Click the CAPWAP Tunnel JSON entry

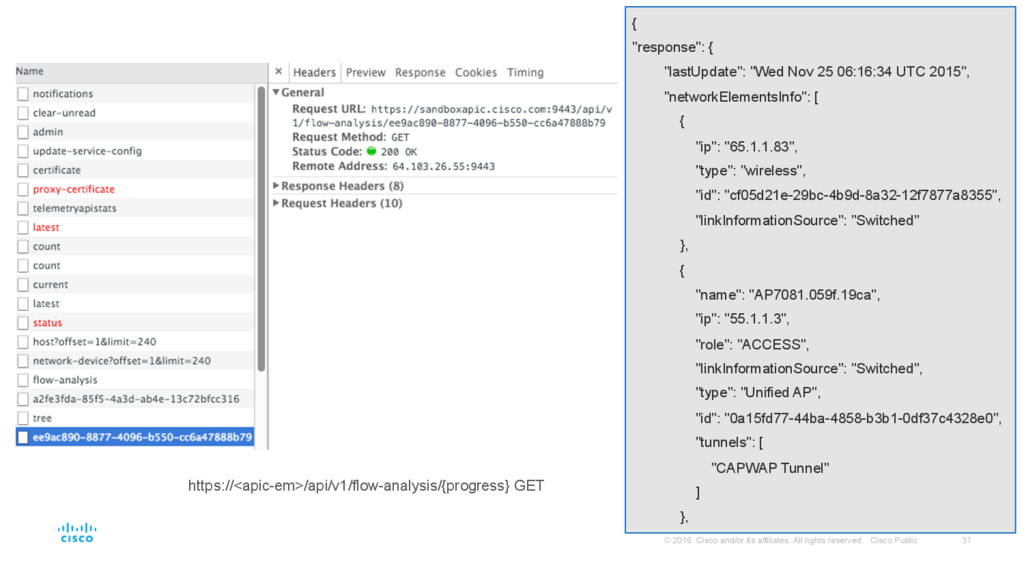click(770, 468)
